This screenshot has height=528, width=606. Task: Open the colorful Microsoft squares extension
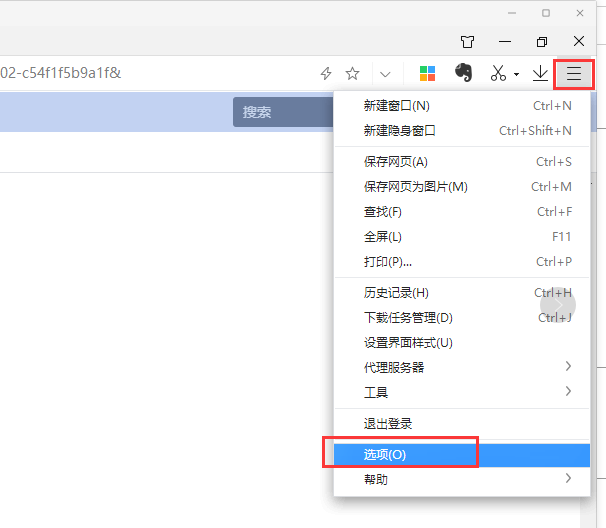(x=427, y=73)
